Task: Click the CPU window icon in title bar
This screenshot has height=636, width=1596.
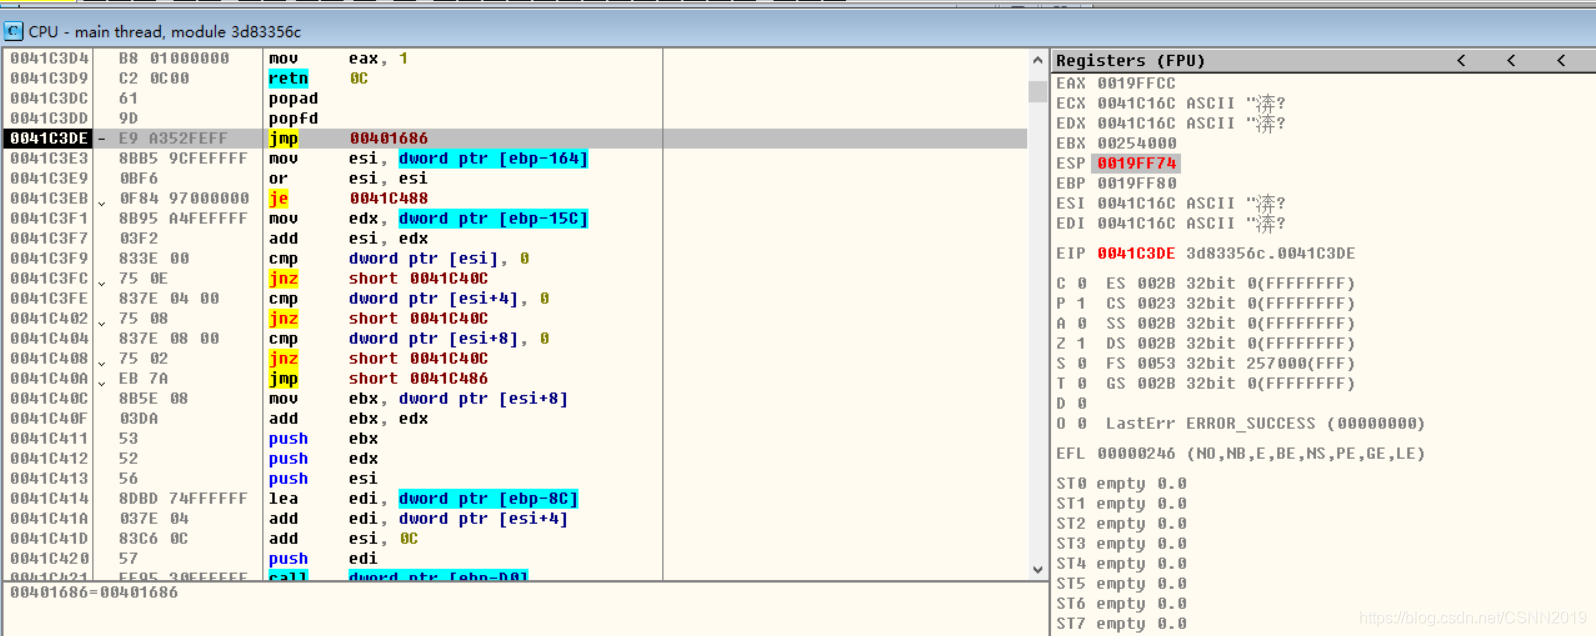Action: tap(13, 31)
